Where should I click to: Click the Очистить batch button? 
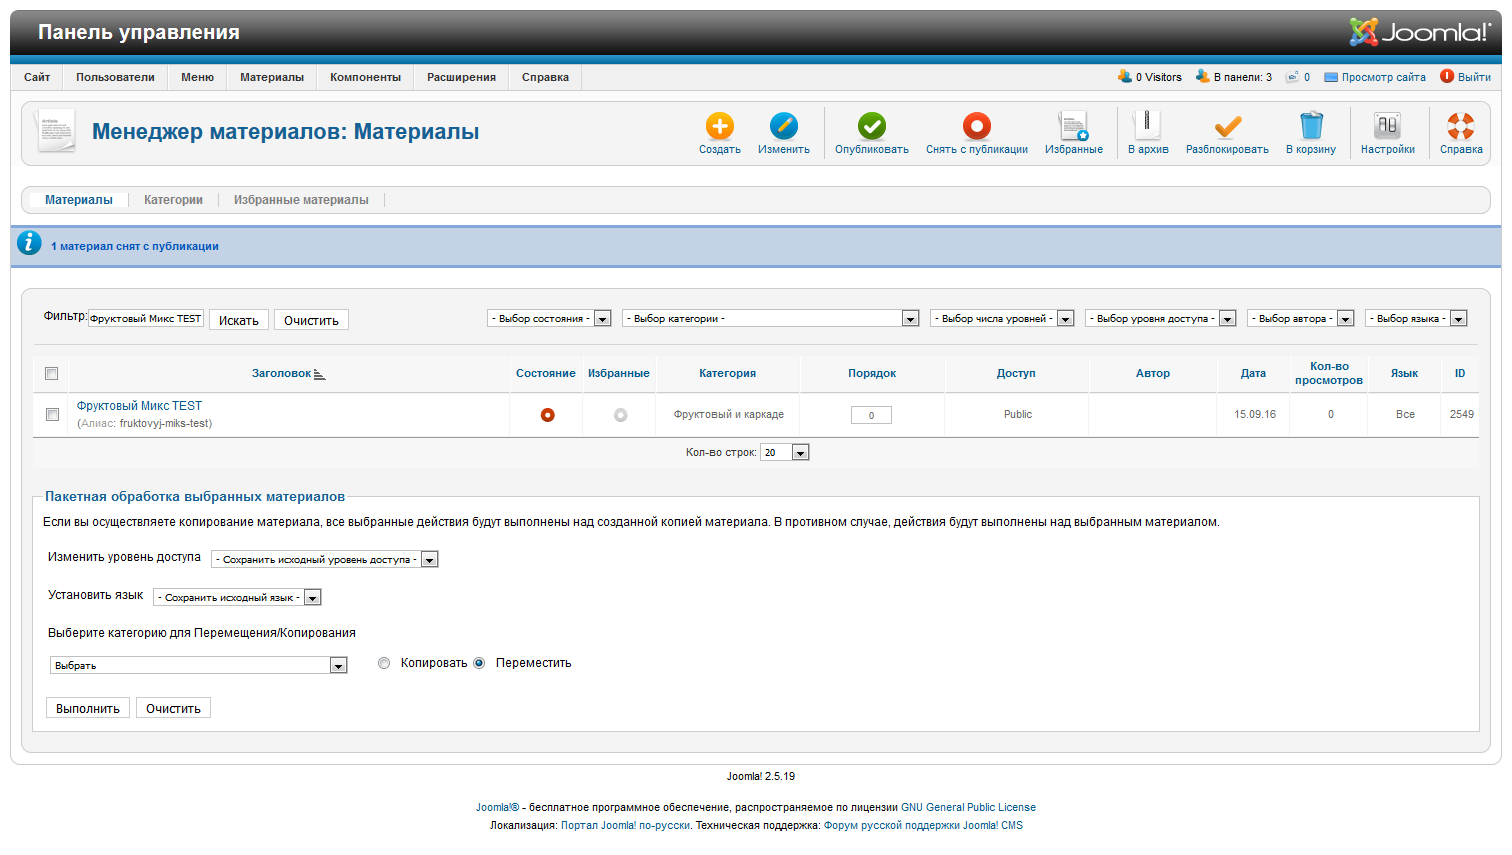[173, 708]
